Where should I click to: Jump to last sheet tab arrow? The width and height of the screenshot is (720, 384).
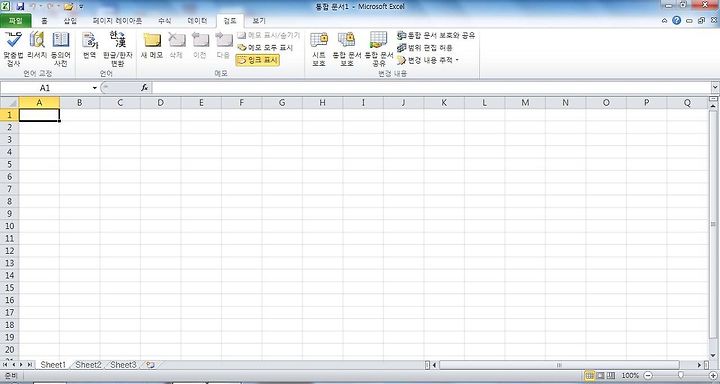click(30, 365)
